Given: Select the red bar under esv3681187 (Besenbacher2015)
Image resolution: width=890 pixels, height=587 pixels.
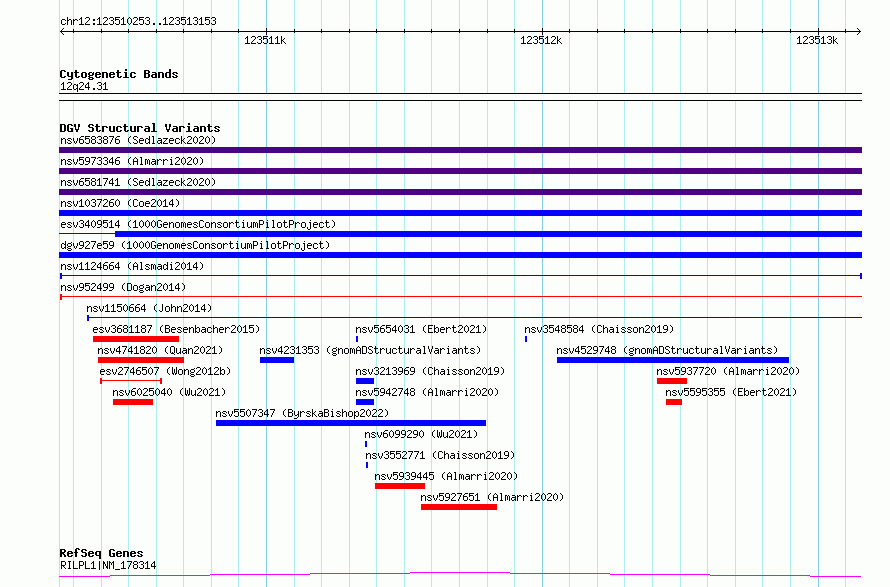Looking at the screenshot, I should [x=136, y=339].
